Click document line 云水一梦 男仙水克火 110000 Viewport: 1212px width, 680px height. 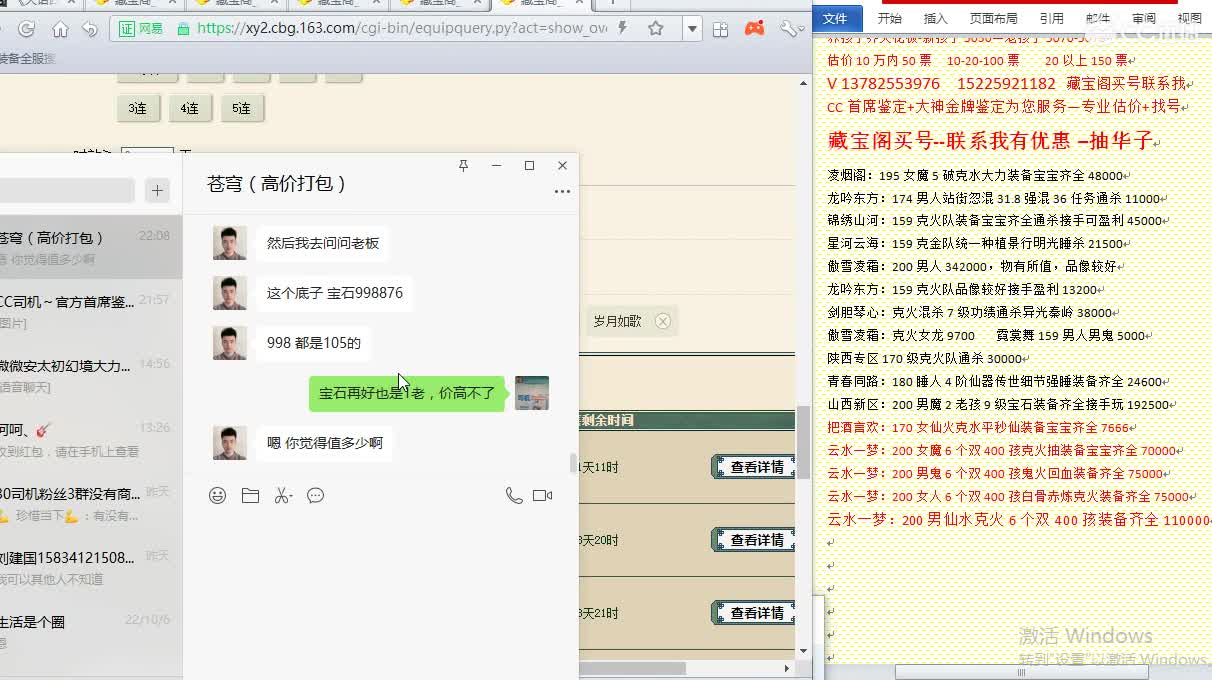tap(1019, 520)
